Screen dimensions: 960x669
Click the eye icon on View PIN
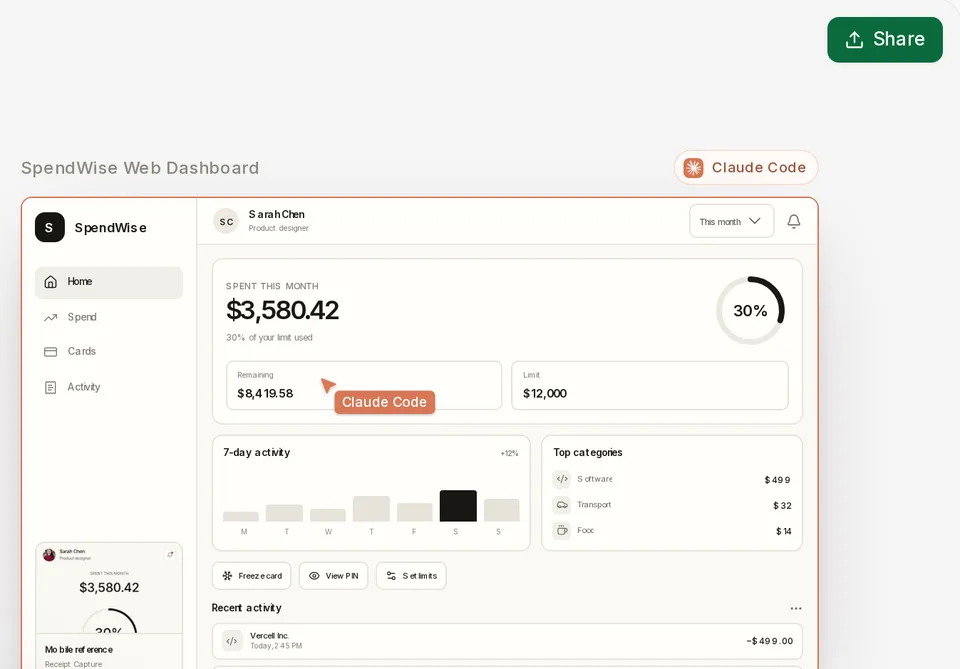tap(314, 576)
